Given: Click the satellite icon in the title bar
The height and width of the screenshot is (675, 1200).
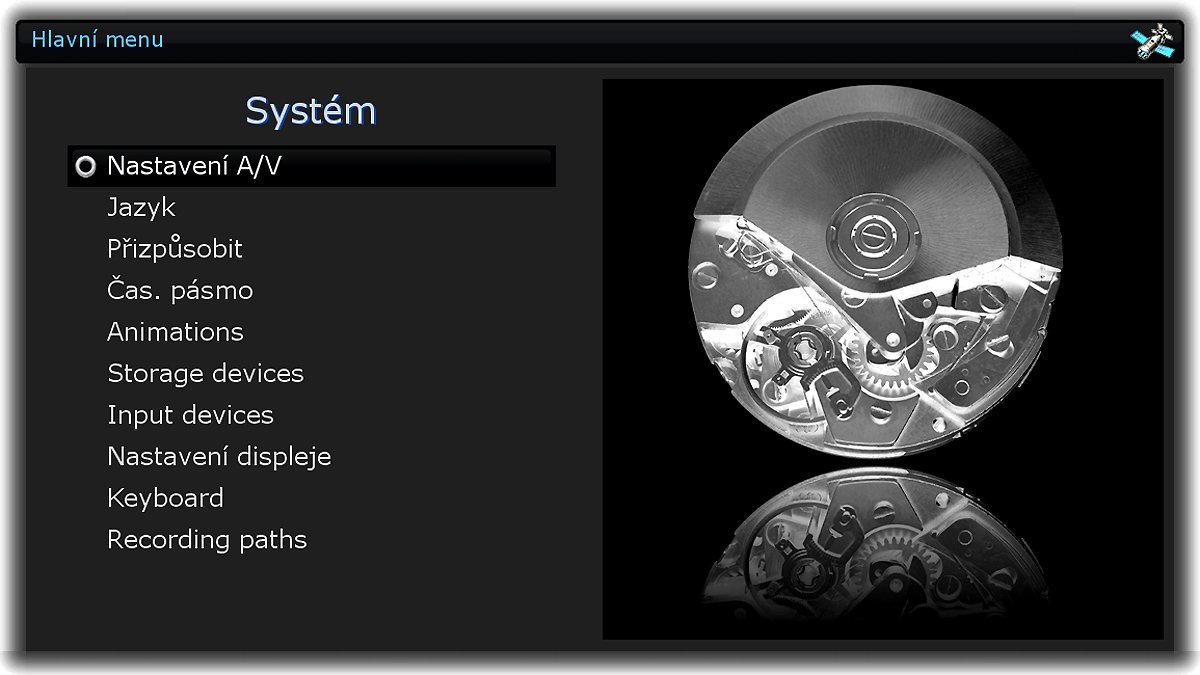Looking at the screenshot, I should (x=1152, y=41).
